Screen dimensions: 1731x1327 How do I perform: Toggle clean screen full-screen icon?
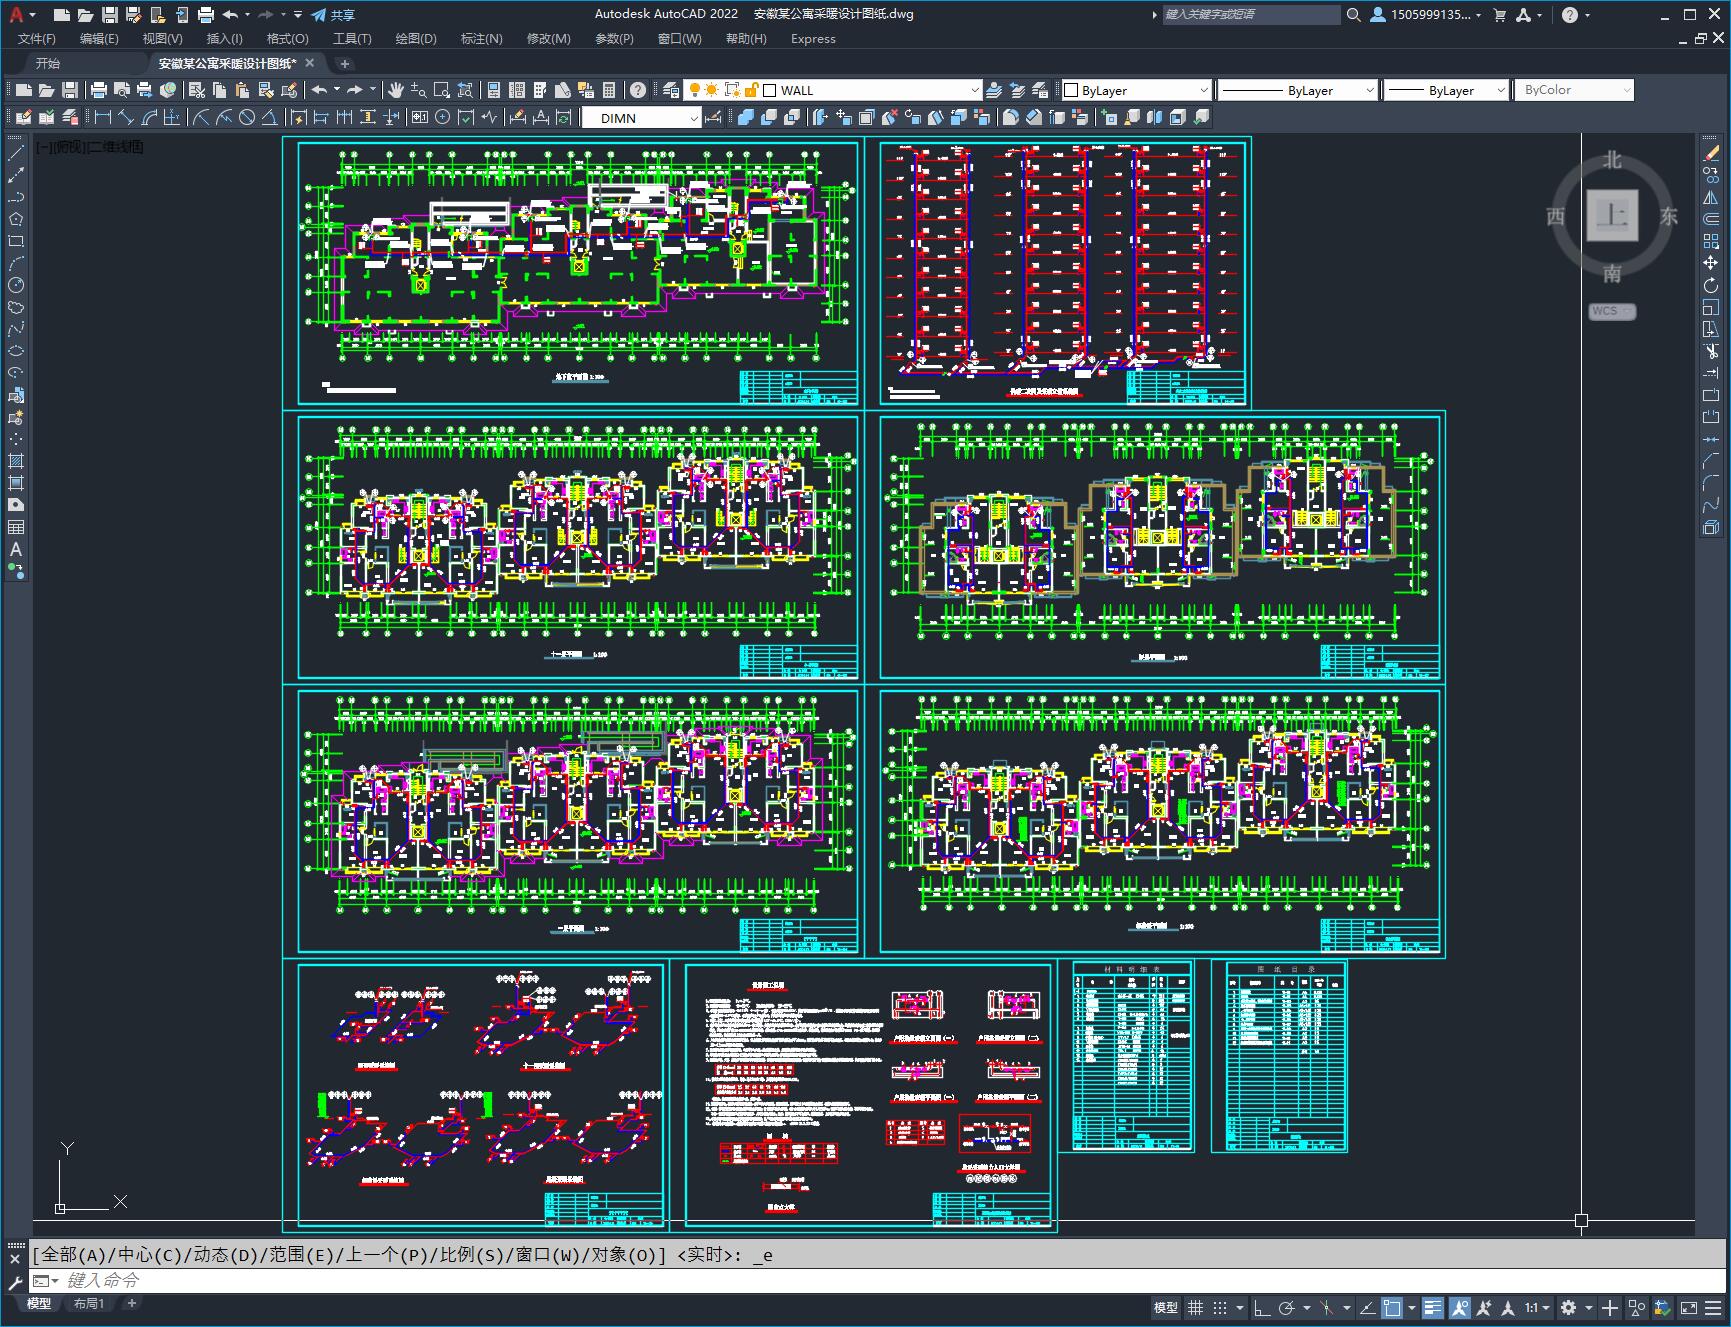coord(1689,1307)
